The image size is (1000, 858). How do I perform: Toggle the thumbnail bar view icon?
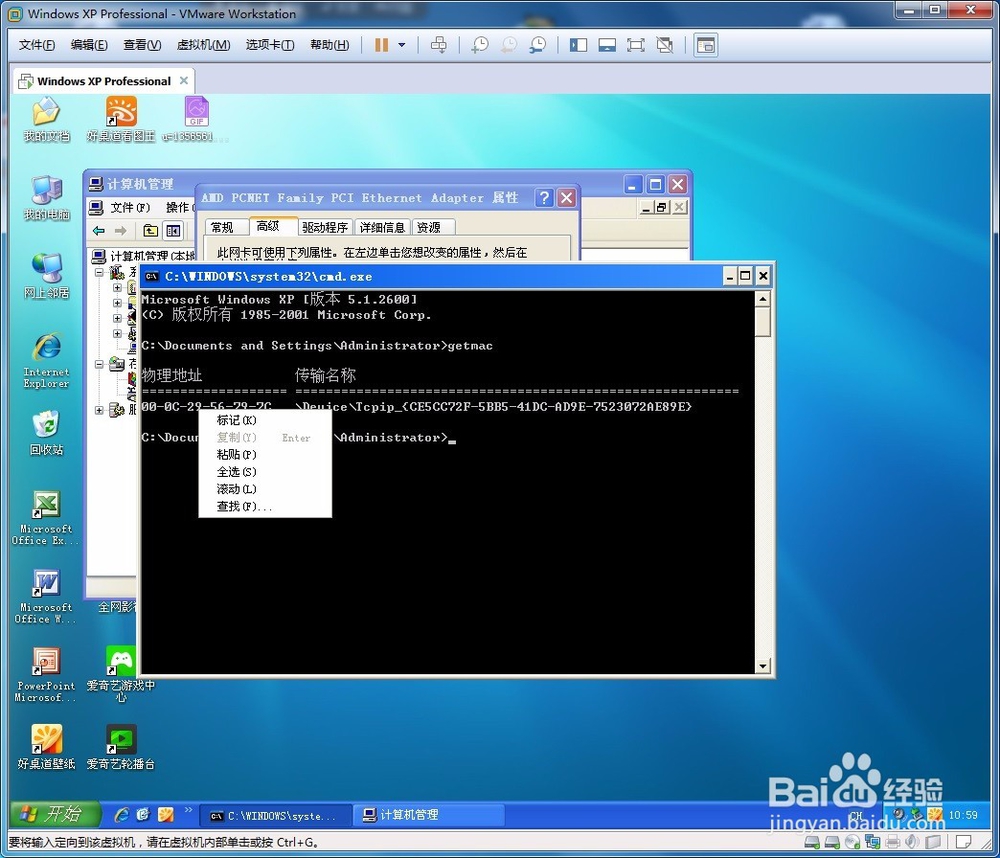click(607, 45)
